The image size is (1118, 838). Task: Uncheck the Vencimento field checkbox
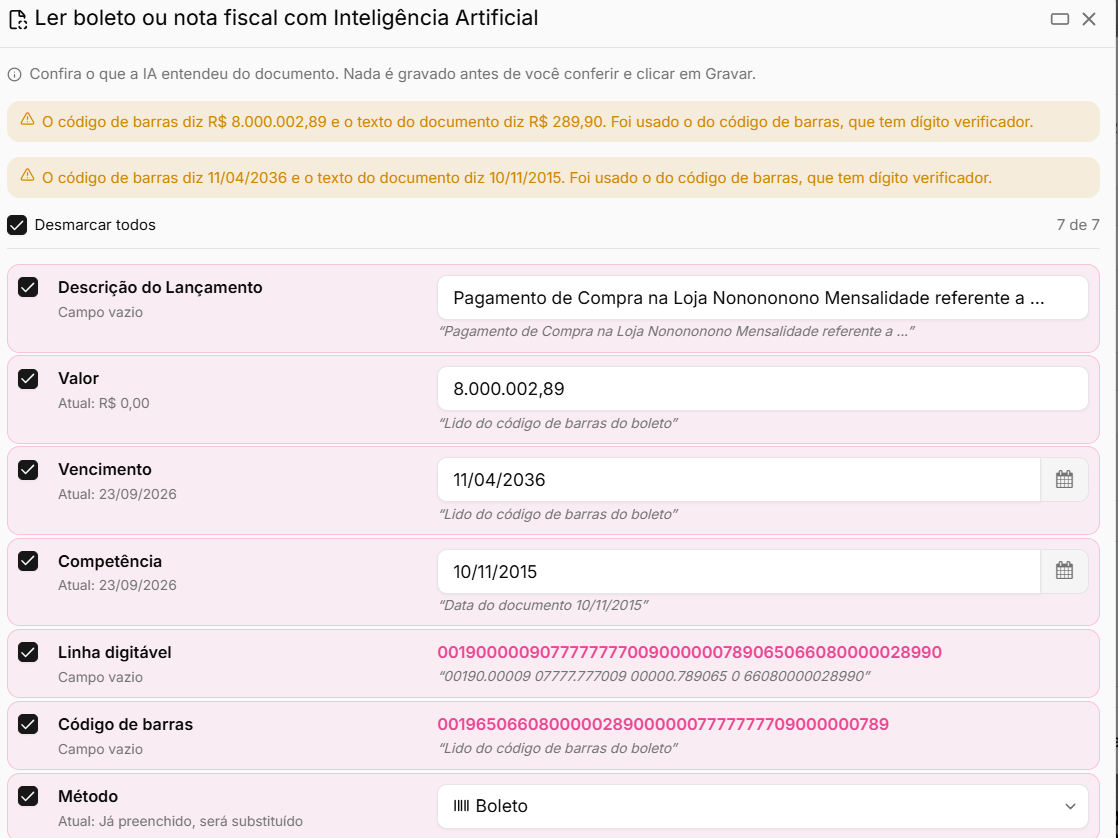point(28,470)
